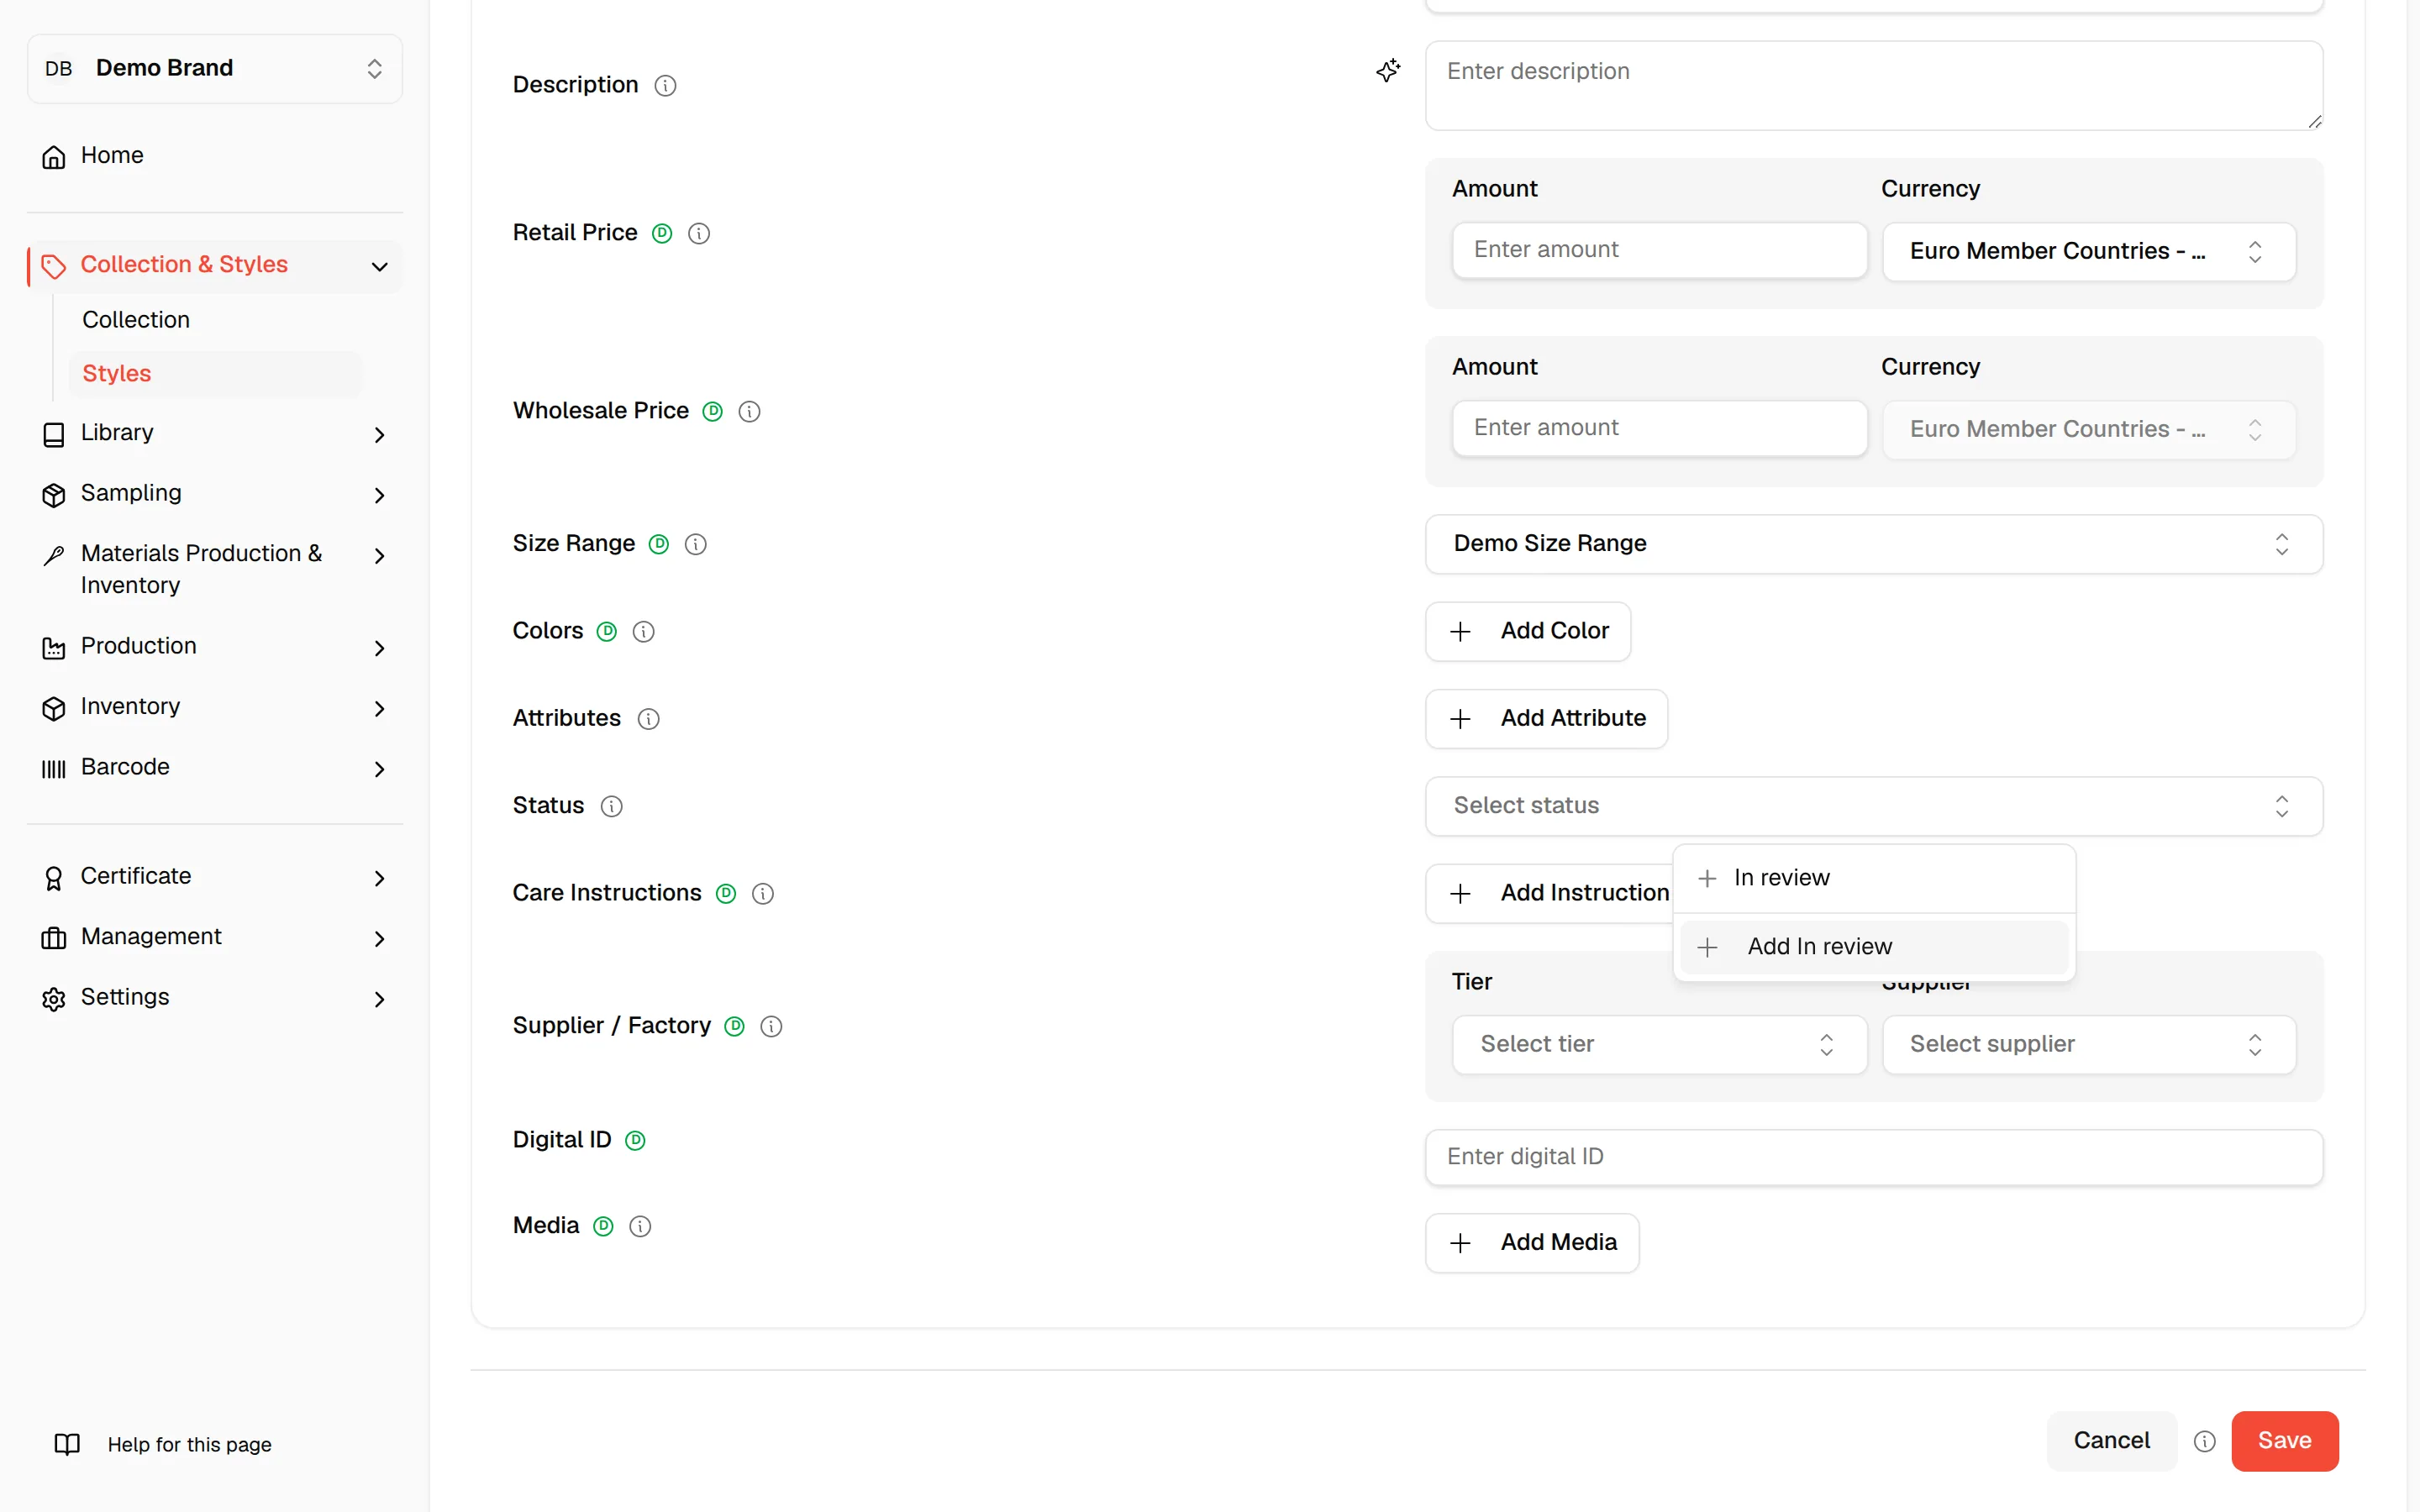Click the Add Color button
This screenshot has width=2420, height=1512.
point(1527,631)
